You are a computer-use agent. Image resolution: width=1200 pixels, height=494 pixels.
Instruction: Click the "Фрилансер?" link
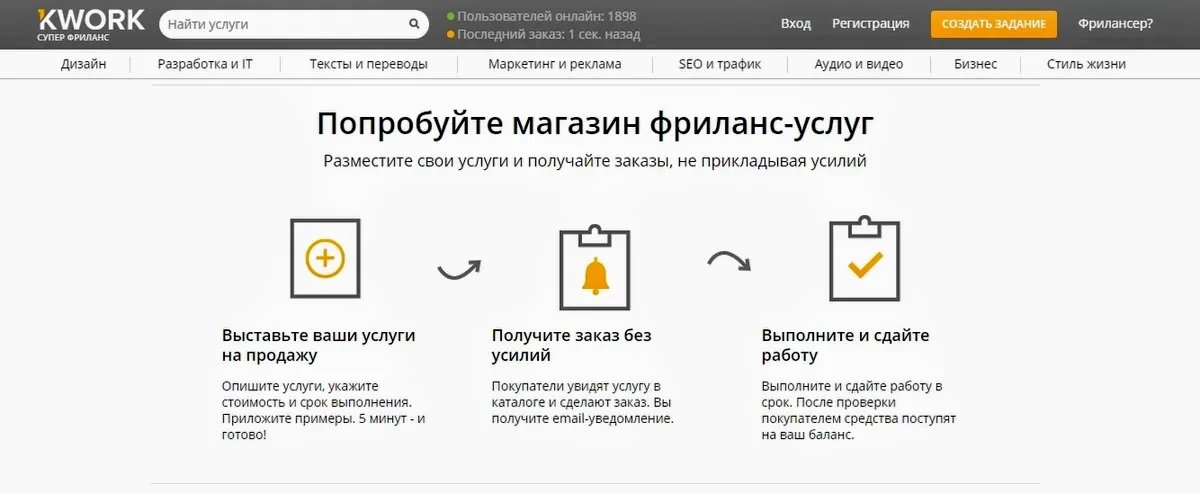[x=1115, y=24]
